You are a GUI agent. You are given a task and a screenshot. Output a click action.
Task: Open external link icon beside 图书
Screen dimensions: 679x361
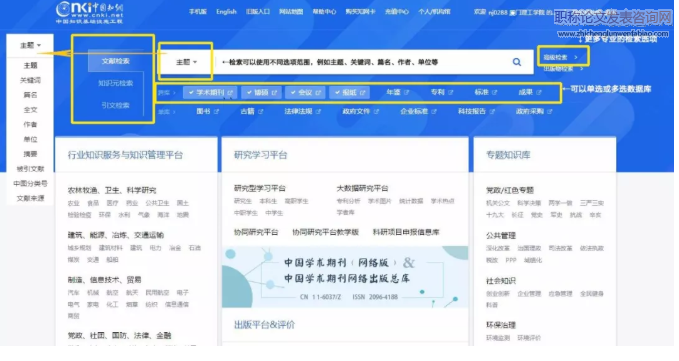216,112
